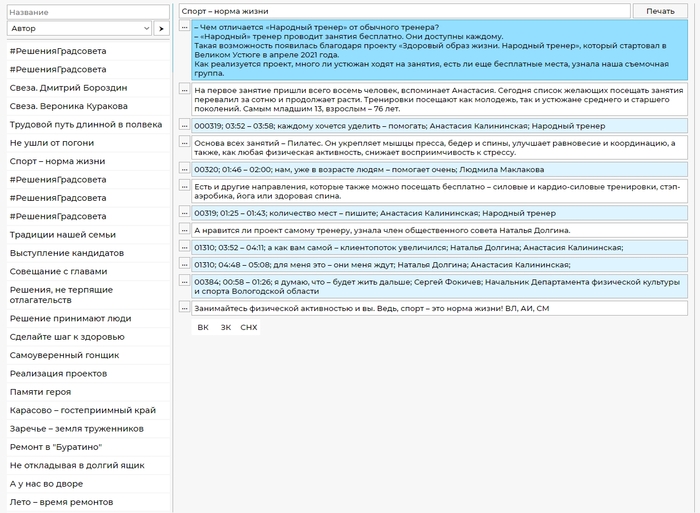
Task: Edit the title field 'Спорт – норма жизни'
Action: [404, 11]
